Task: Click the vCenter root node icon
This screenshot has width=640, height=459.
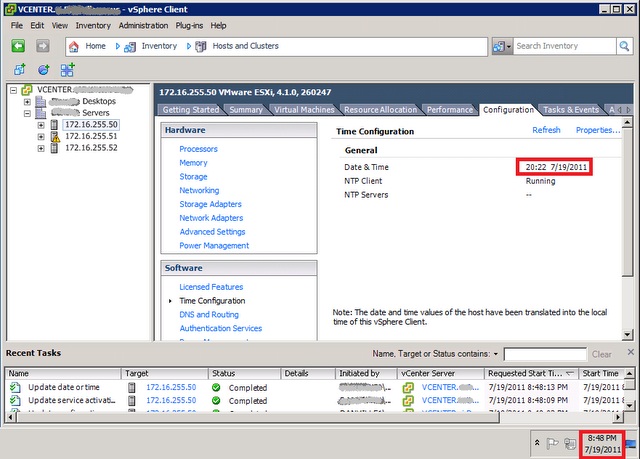Action: point(27,90)
